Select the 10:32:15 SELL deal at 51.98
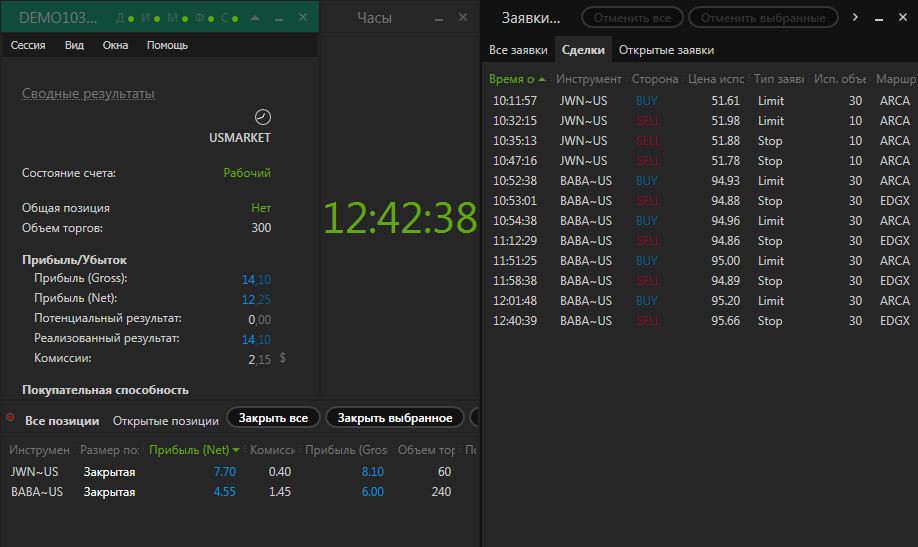Screen dimensions: 918x547 [x=701, y=121]
